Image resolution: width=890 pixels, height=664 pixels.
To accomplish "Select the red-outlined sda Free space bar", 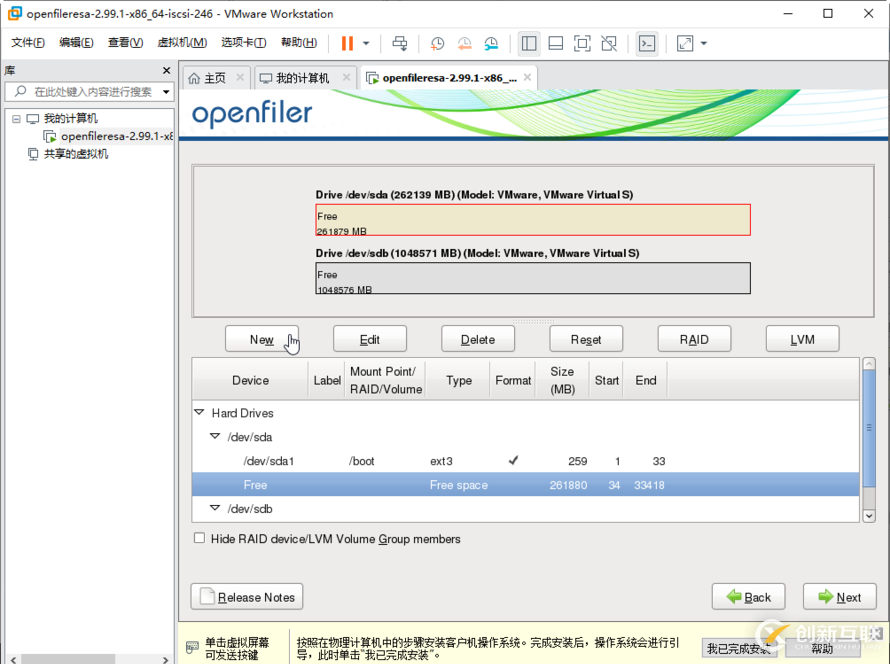I will pyautogui.click(x=532, y=220).
